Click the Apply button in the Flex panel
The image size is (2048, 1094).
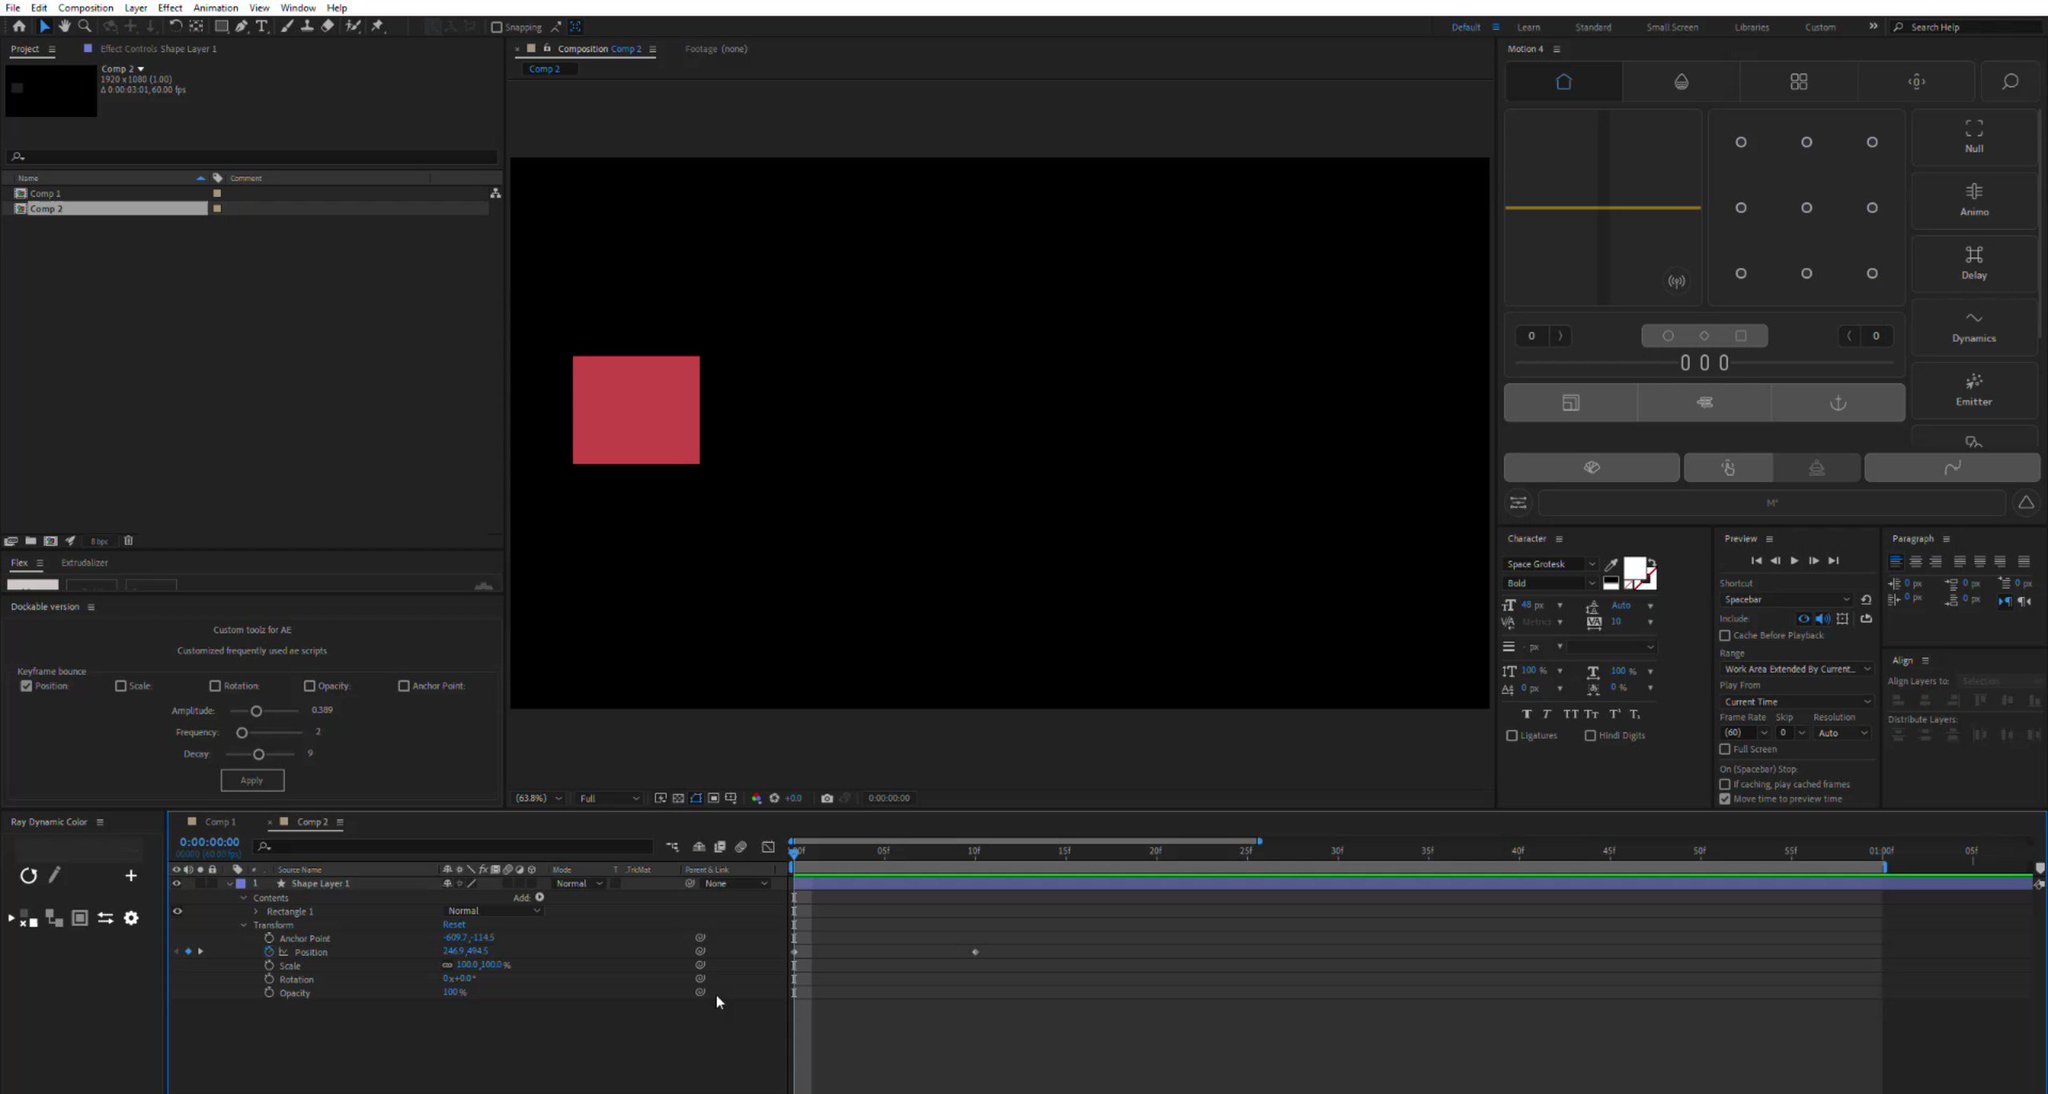[252, 780]
